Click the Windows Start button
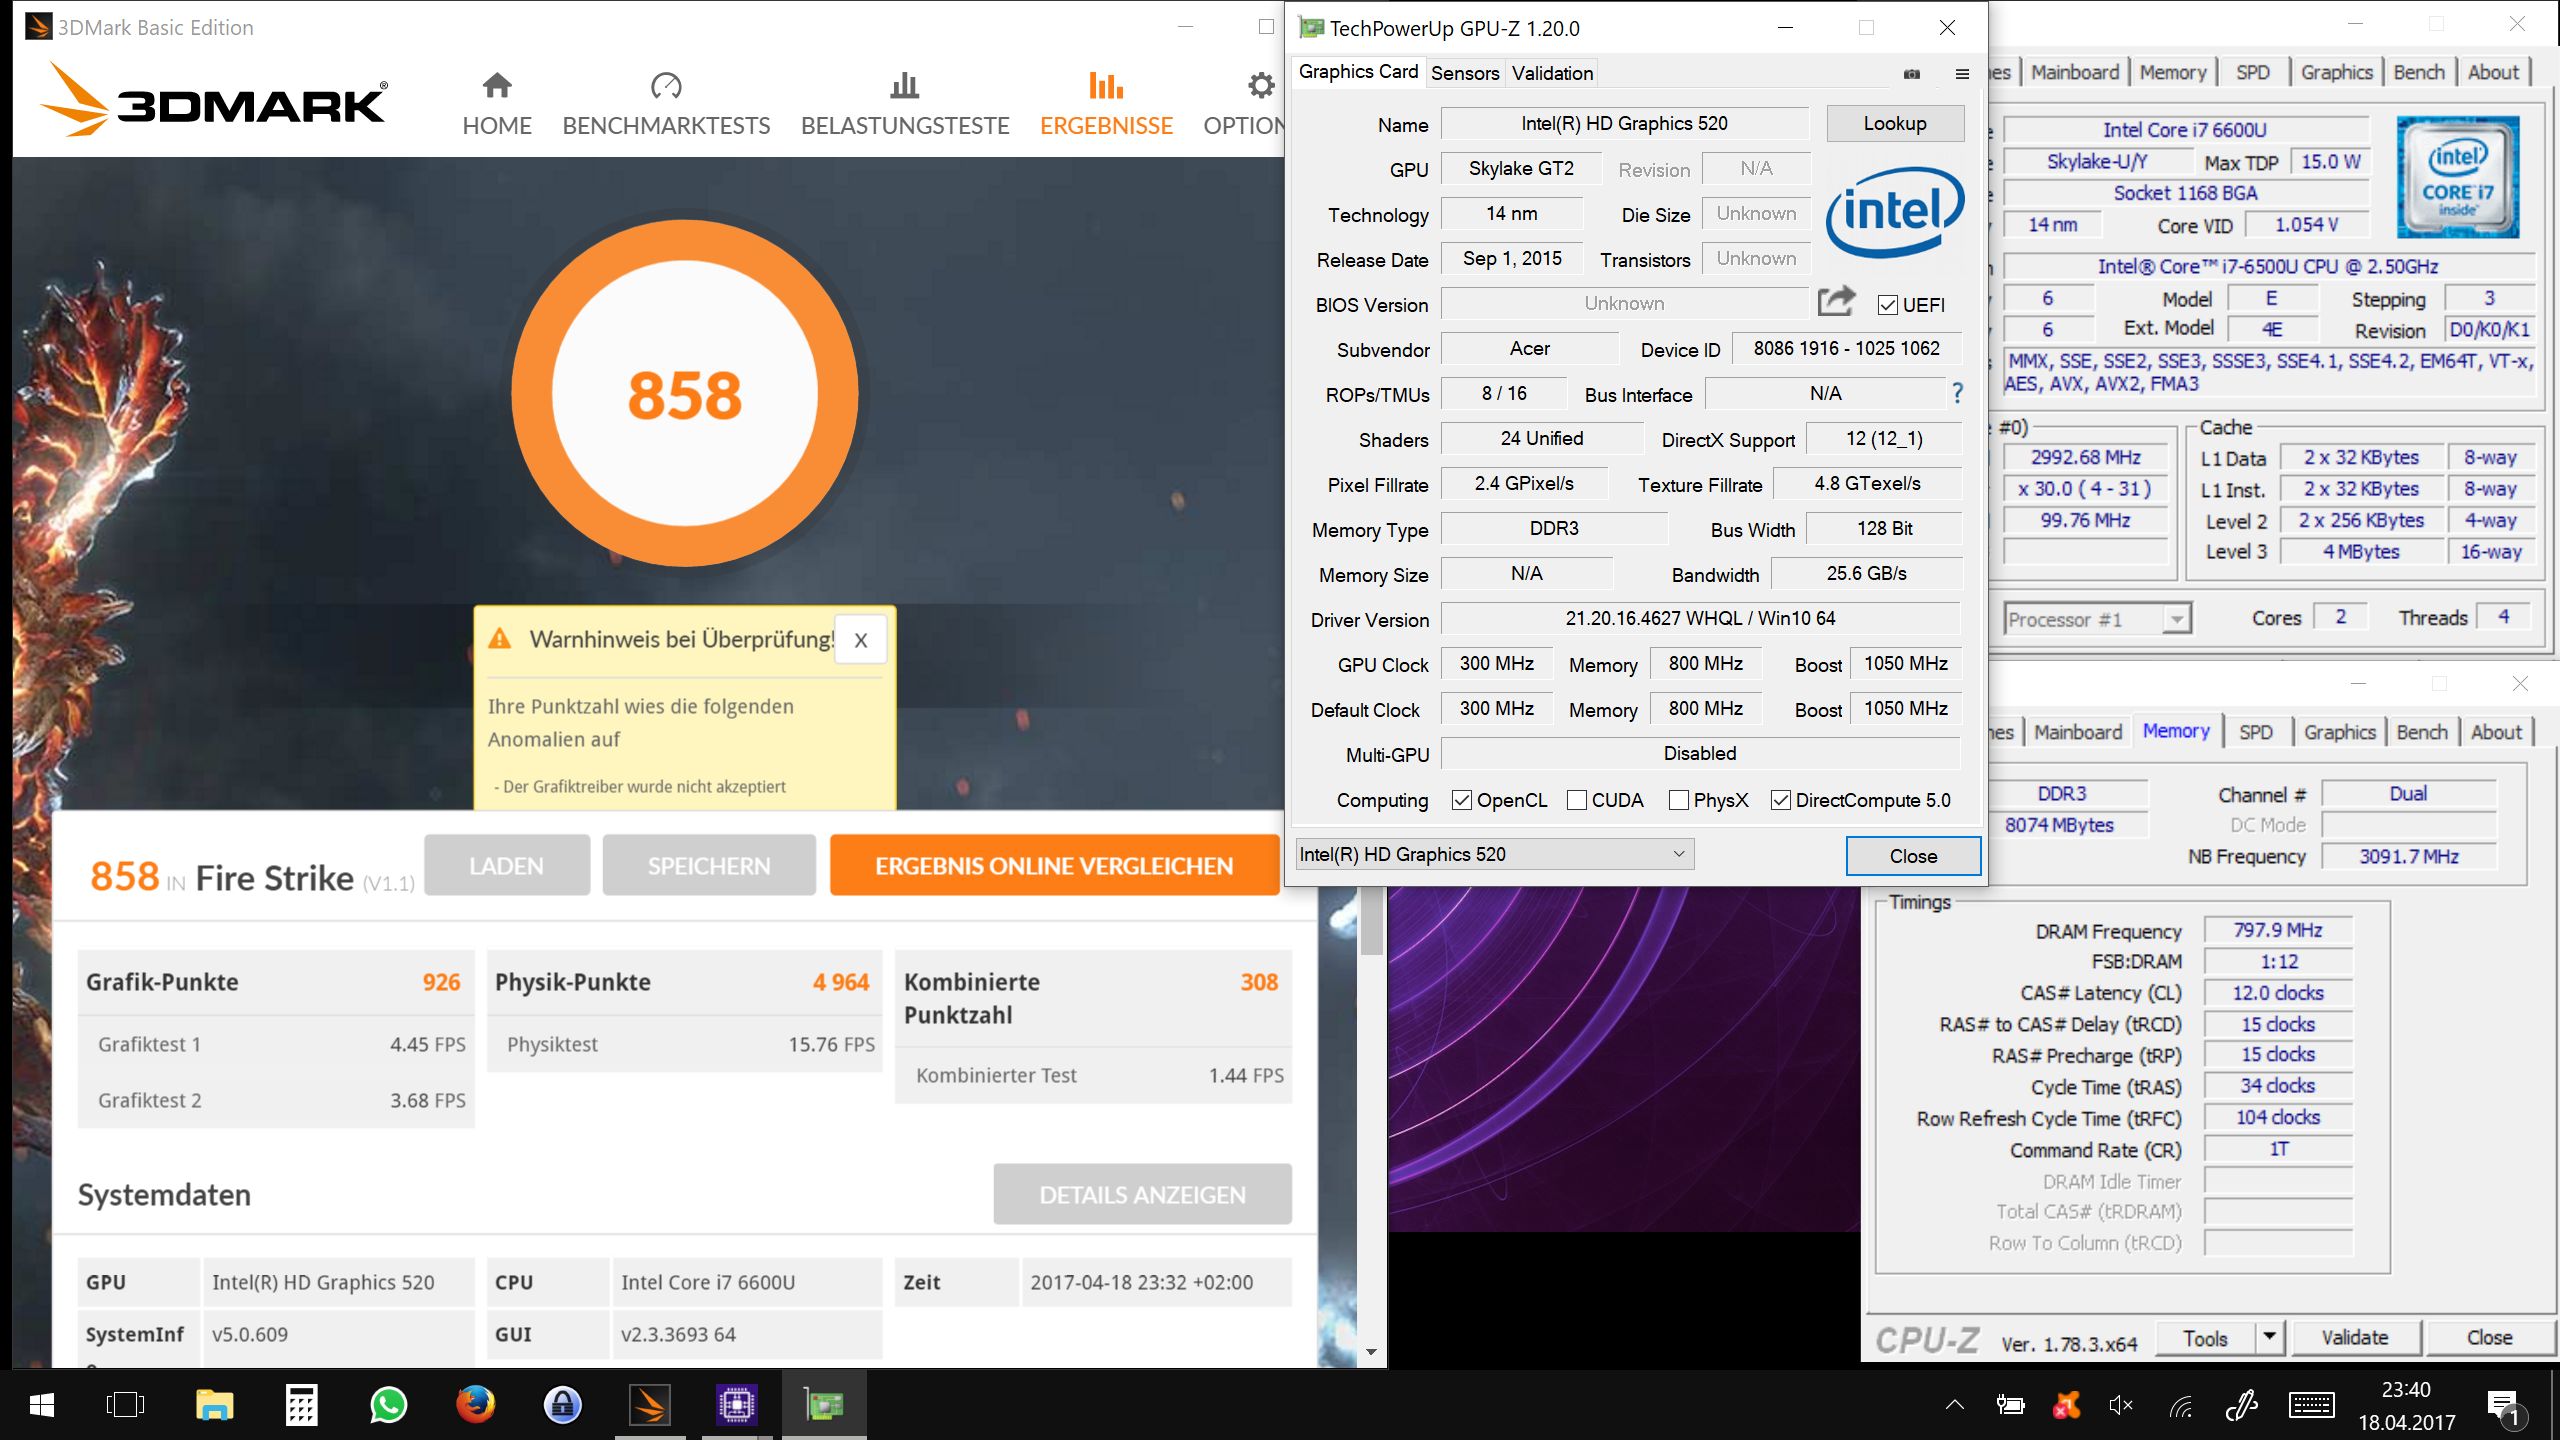 (x=42, y=1405)
